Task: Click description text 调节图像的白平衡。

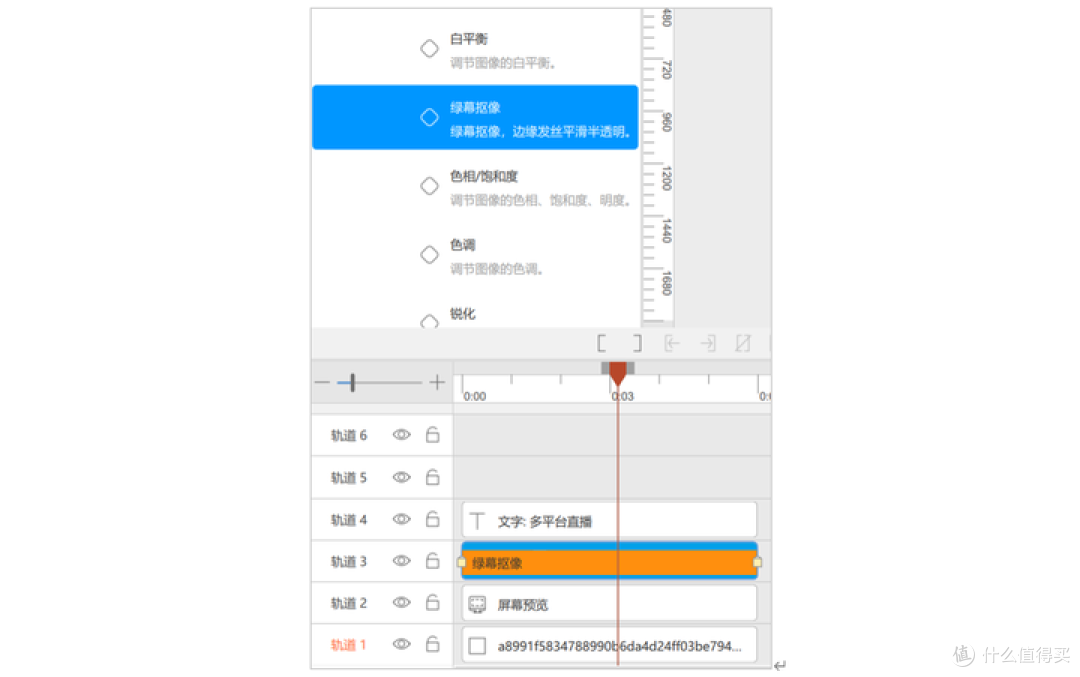Action: click(x=503, y=63)
